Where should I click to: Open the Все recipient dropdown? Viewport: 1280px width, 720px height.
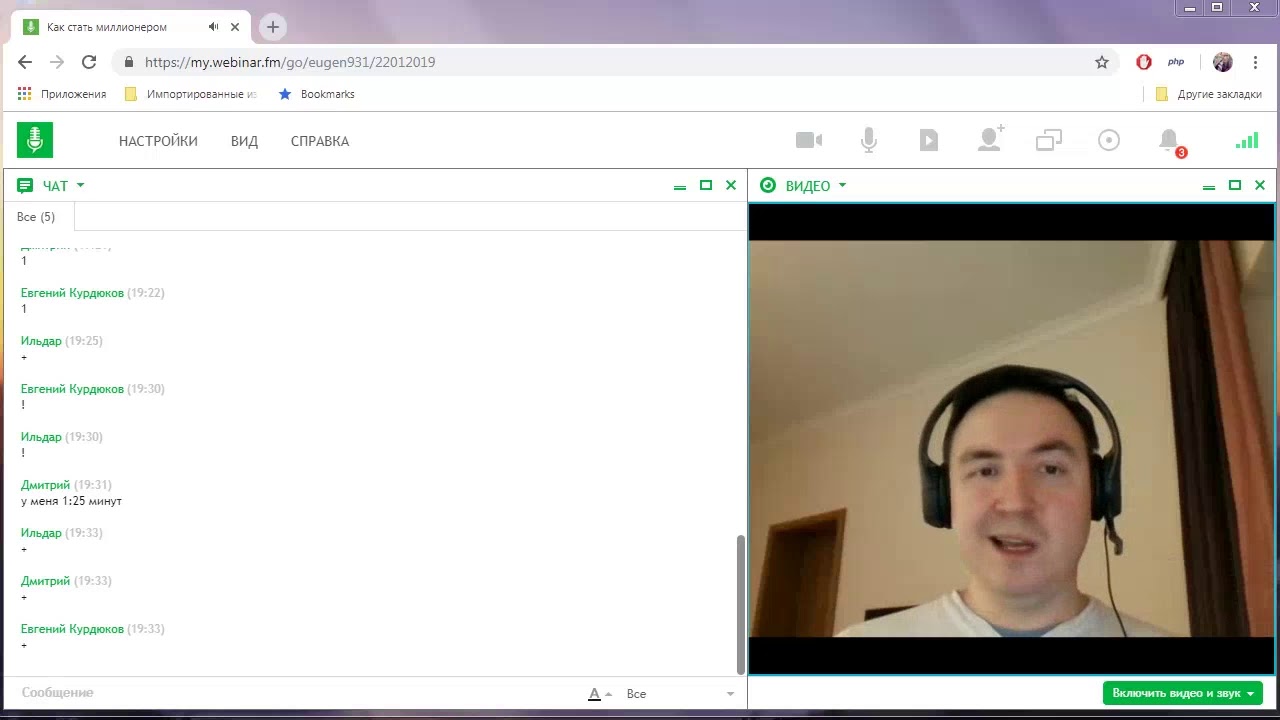[x=680, y=694]
